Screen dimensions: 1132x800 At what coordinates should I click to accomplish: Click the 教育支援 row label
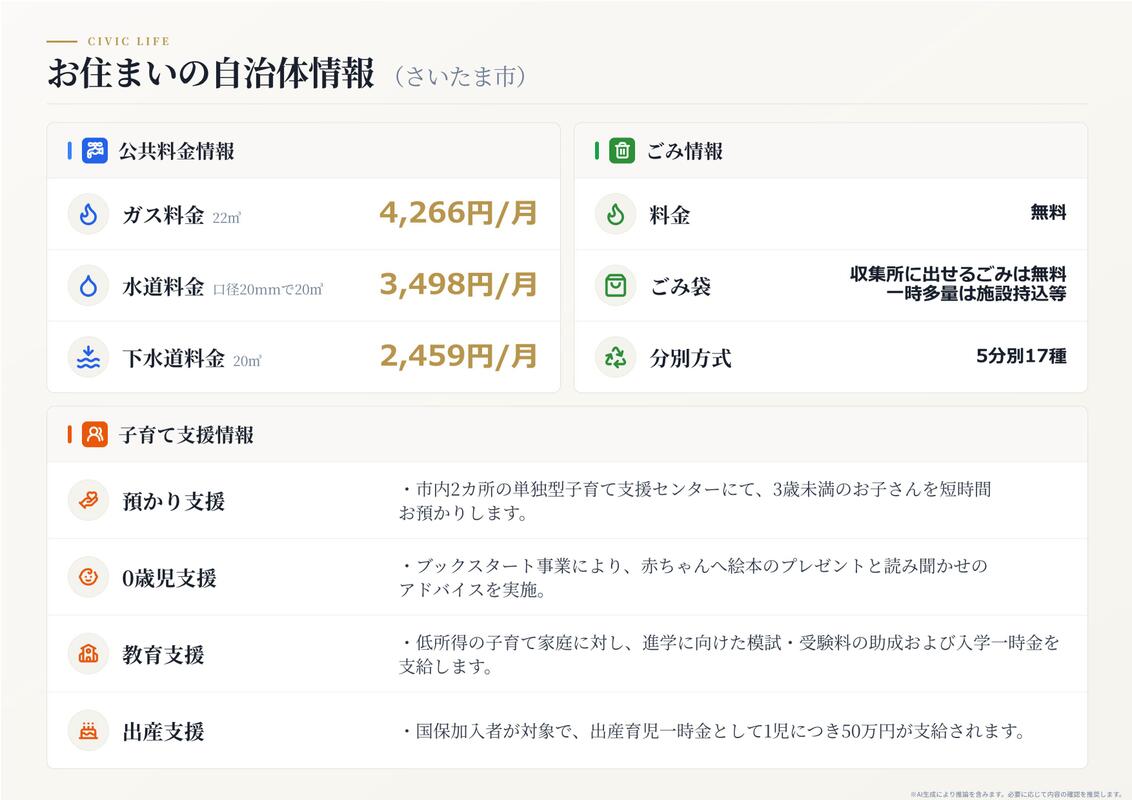[163, 655]
